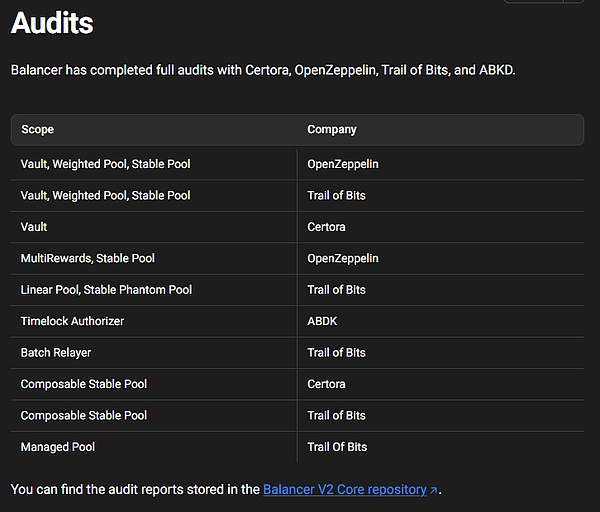Click the Audits page heading

click(52, 23)
